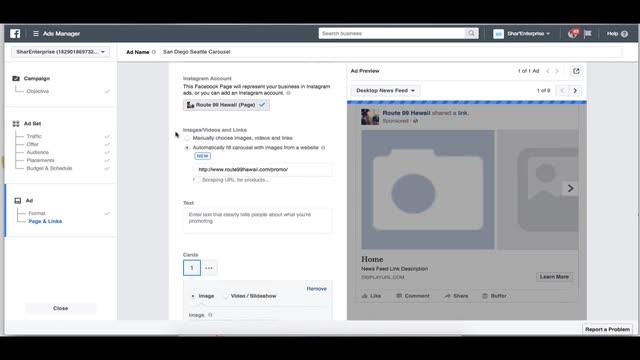The image size is (640, 360).
Task: Go to Traffic in the Ad Set tree
Action: [x=34, y=136]
